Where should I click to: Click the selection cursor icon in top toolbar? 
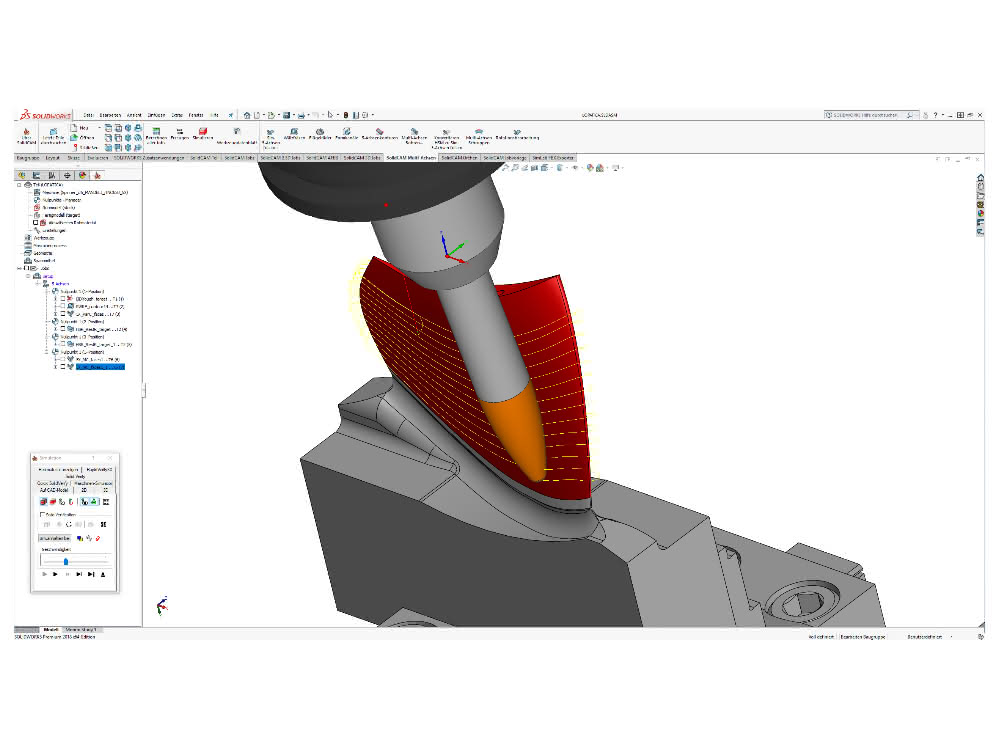pos(330,115)
